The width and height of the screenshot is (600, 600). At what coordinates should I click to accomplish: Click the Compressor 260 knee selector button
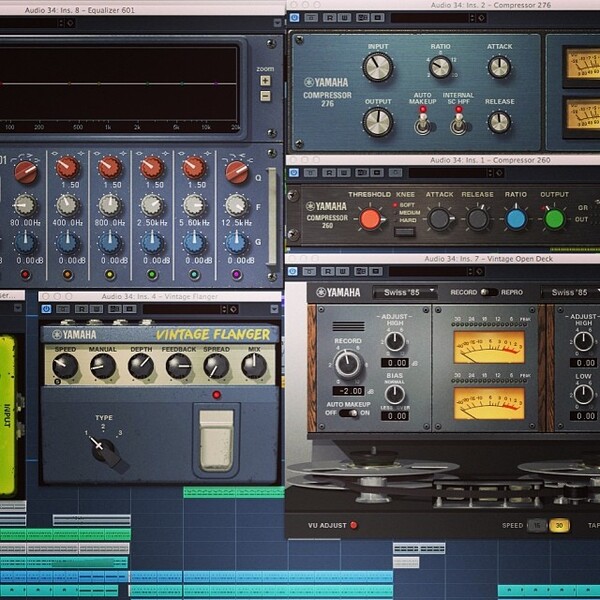click(x=404, y=232)
